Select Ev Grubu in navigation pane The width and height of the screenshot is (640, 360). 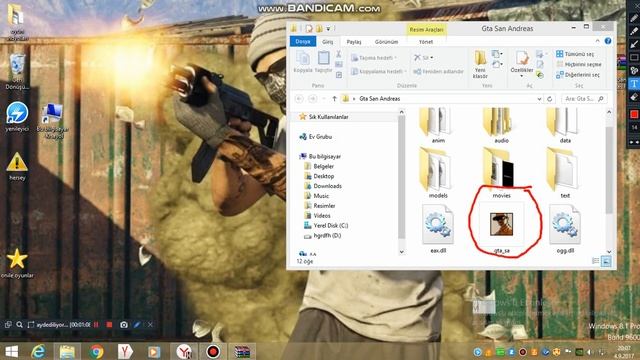(x=316, y=137)
